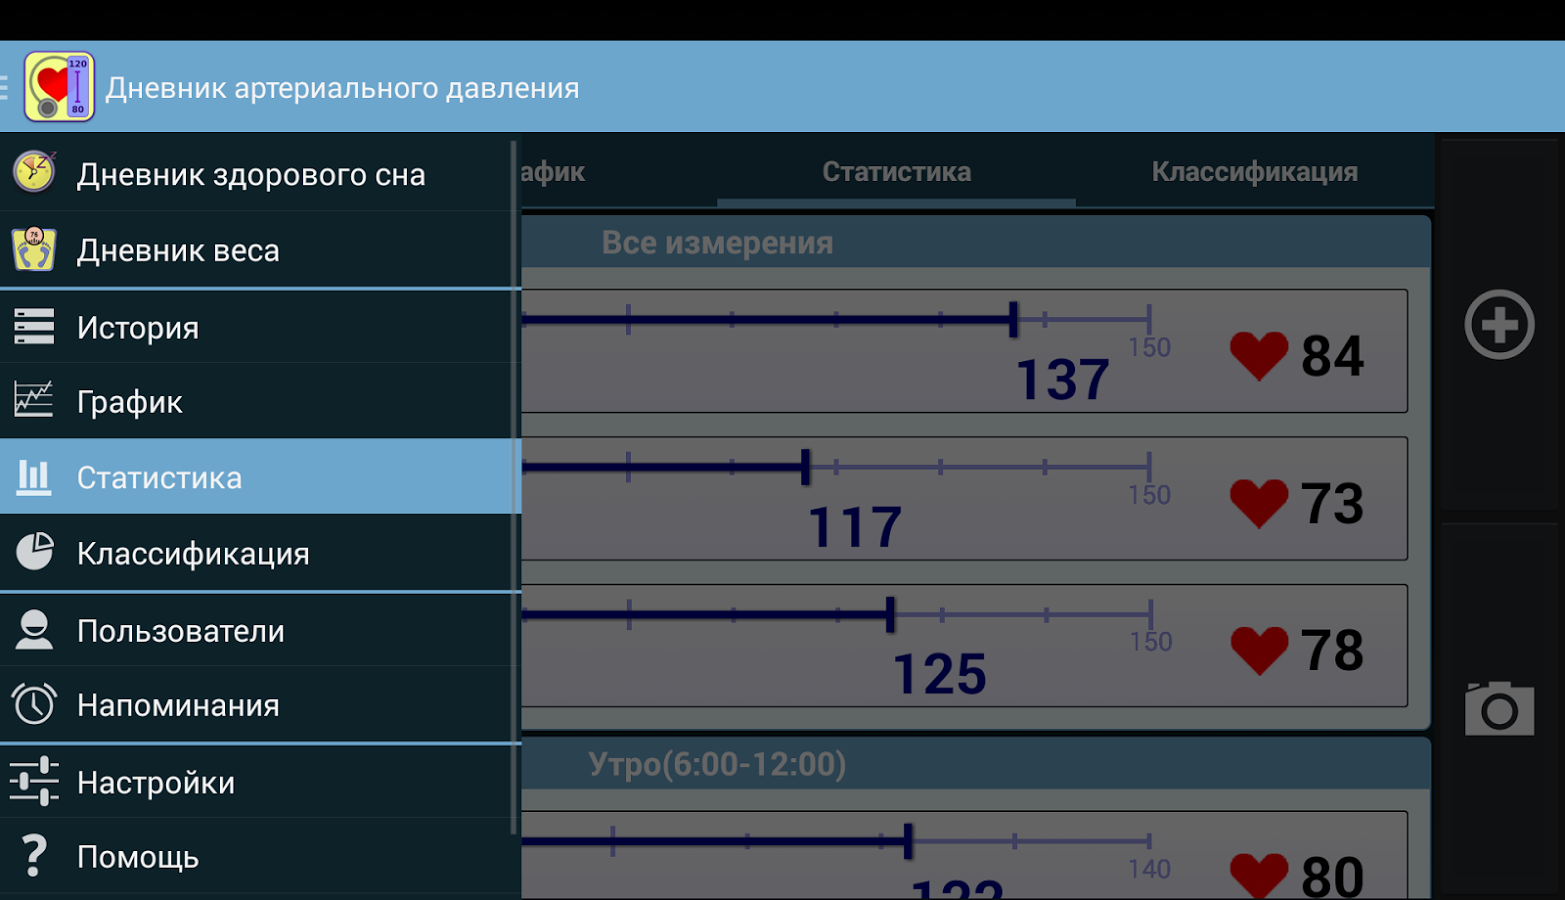1565x900 pixels.
Task: Tap the Дневник артериального давления title
Action: [x=342, y=88]
